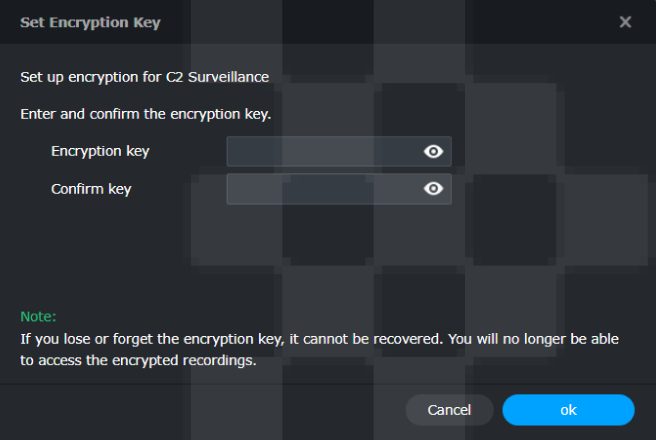Confirm with the blue ok button
656x440 pixels.
(x=568, y=410)
